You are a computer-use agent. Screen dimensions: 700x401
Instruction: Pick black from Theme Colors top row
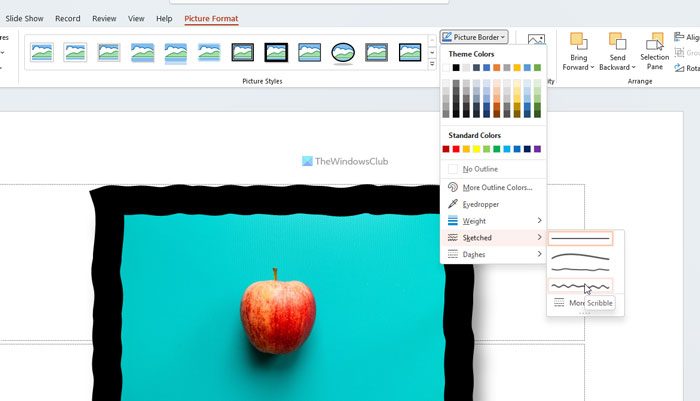456,68
